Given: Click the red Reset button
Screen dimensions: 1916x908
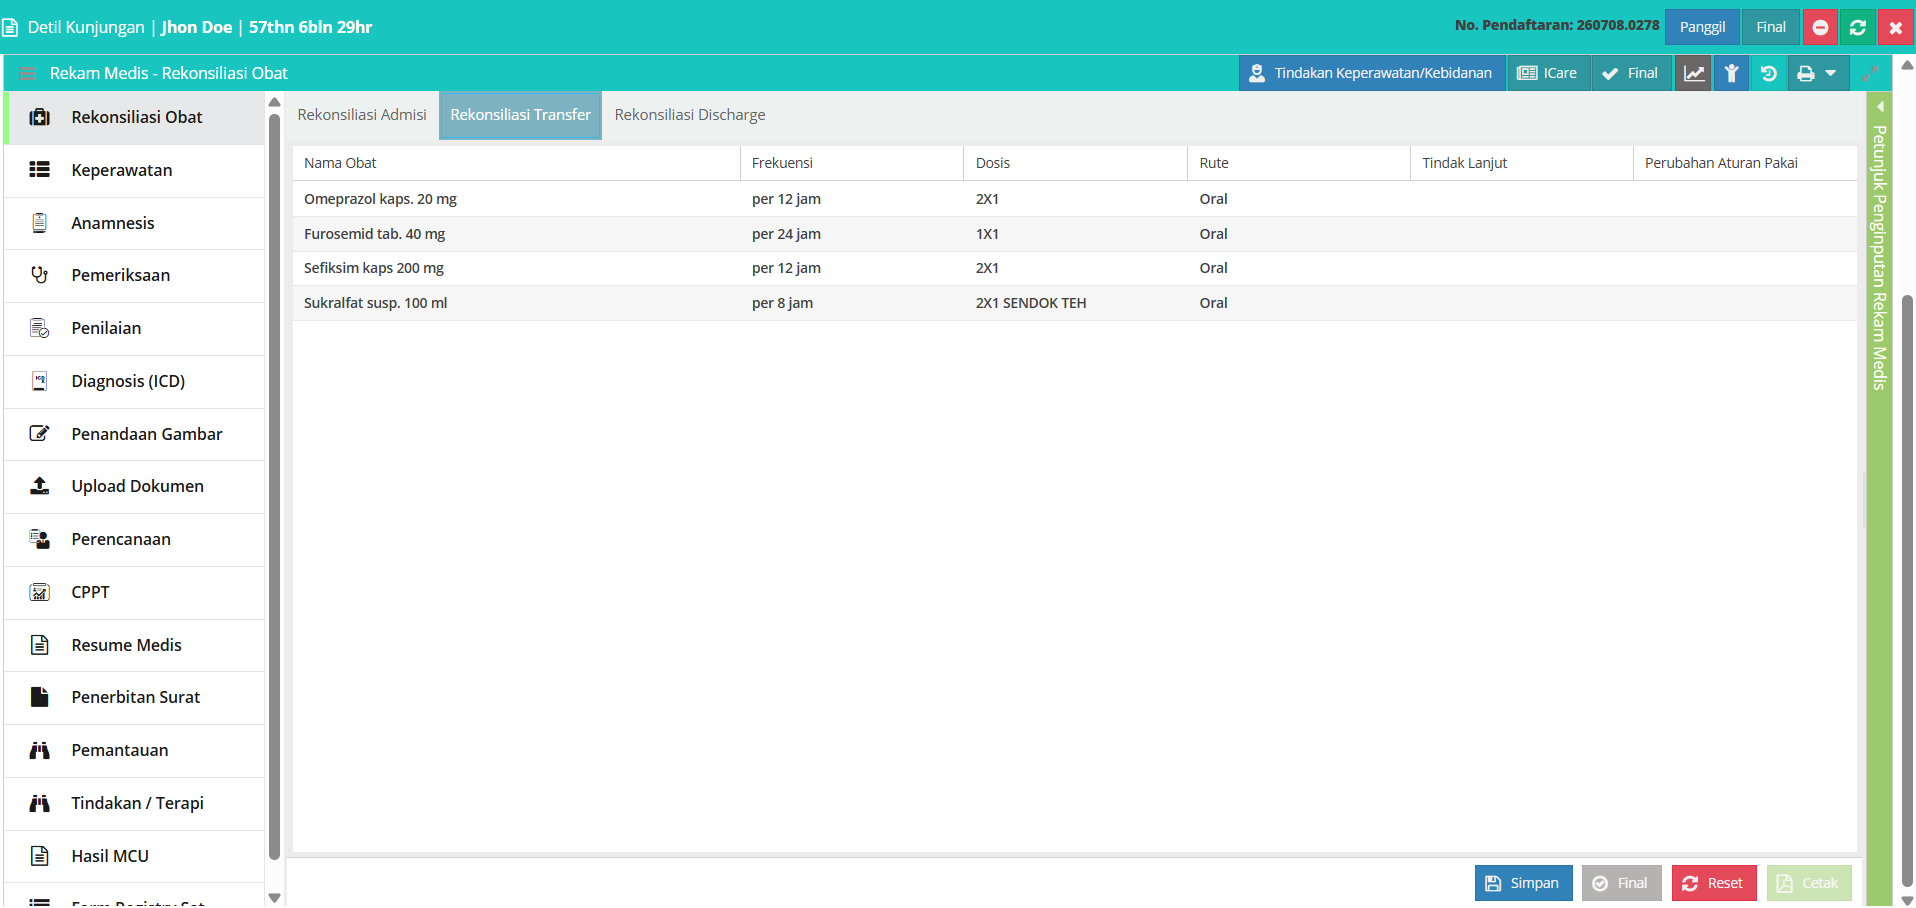Looking at the screenshot, I should pyautogui.click(x=1714, y=883).
